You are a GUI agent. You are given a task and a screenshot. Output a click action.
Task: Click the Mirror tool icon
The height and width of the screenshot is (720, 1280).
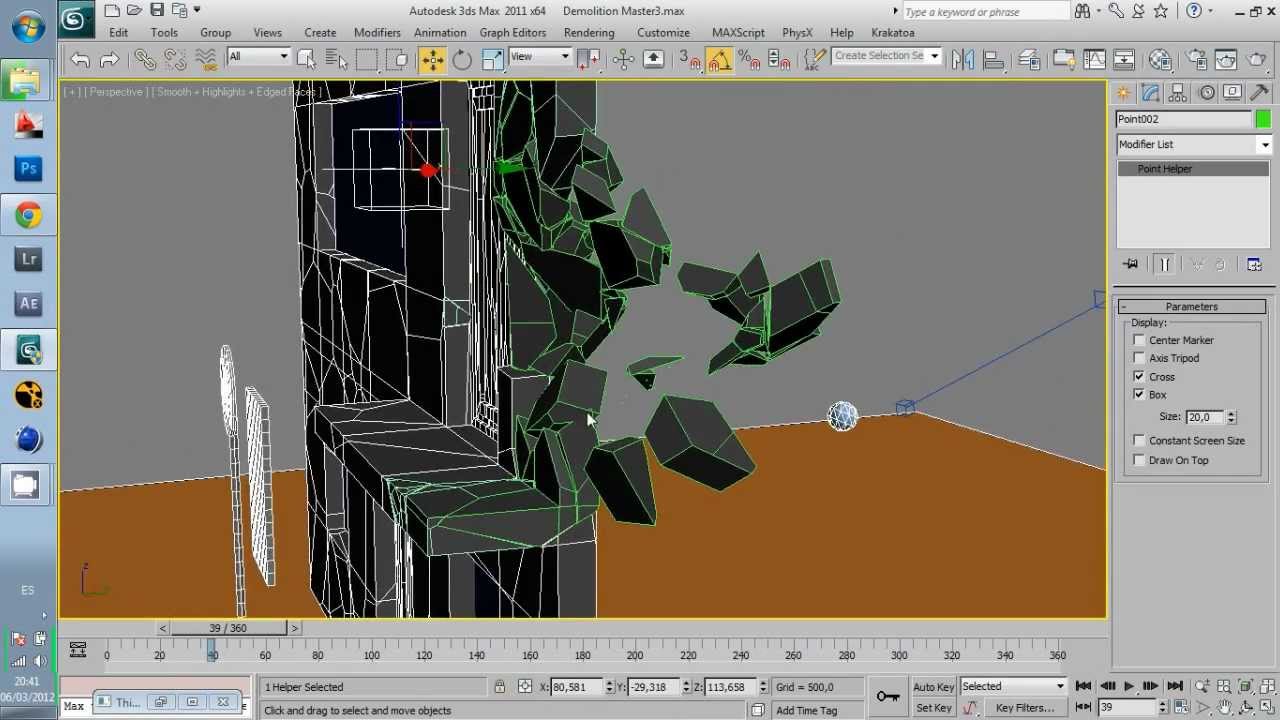coord(963,60)
